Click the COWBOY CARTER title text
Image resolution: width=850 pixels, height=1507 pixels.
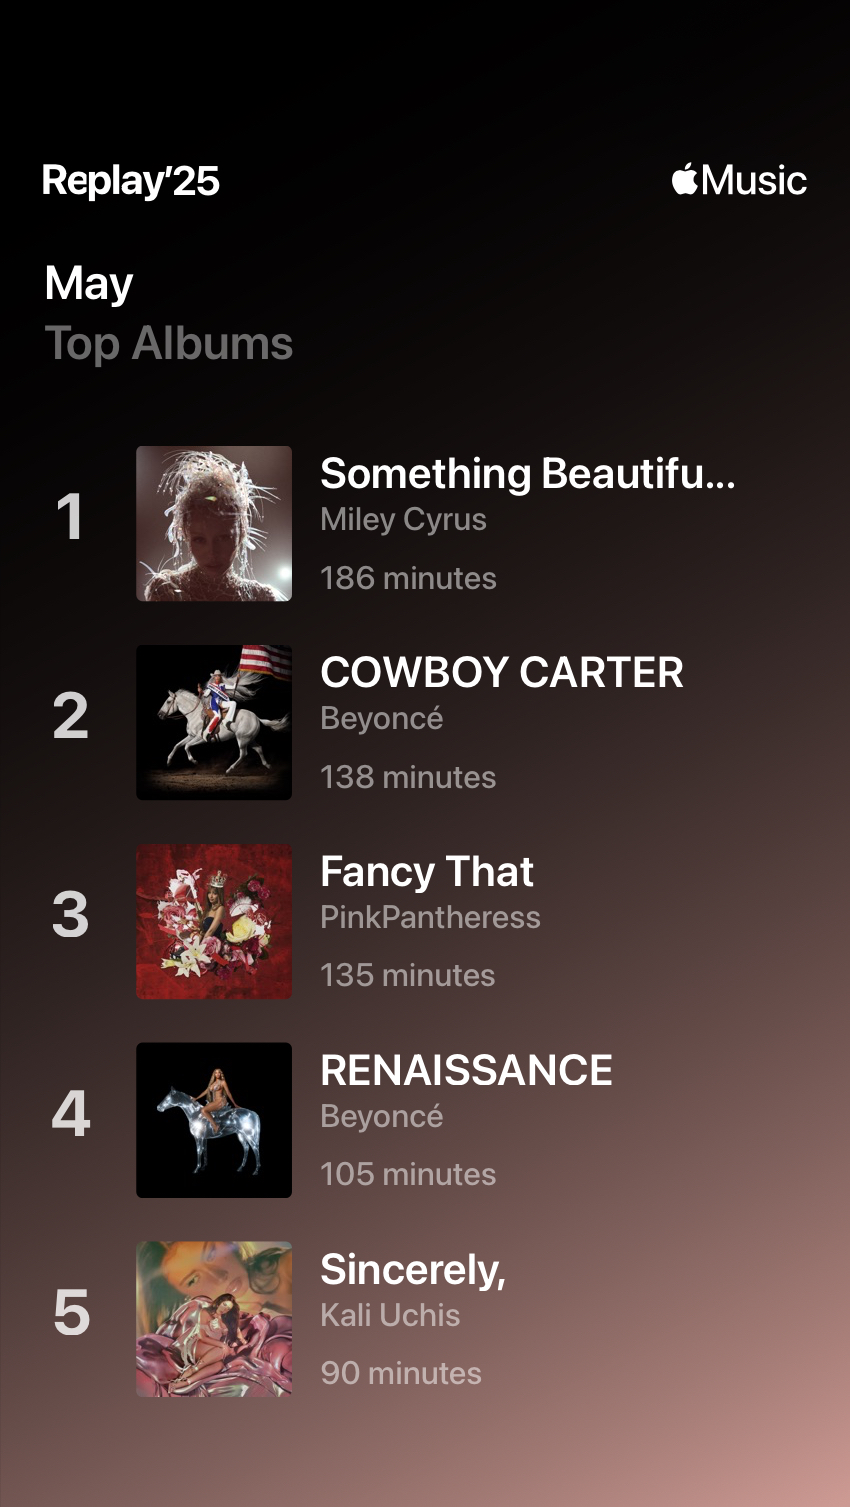(502, 672)
